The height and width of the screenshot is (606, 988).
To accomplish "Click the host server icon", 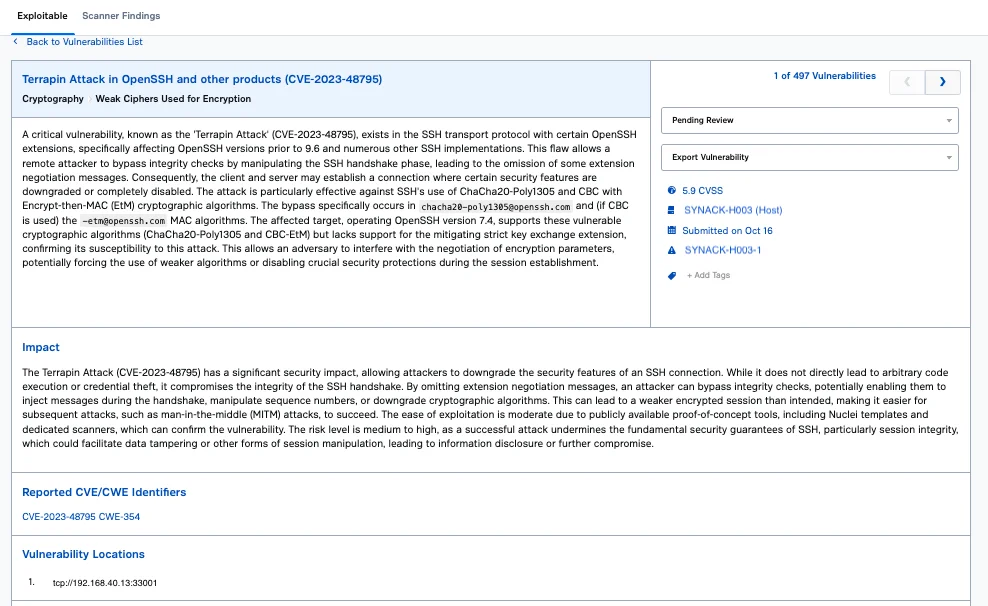I will [671, 210].
